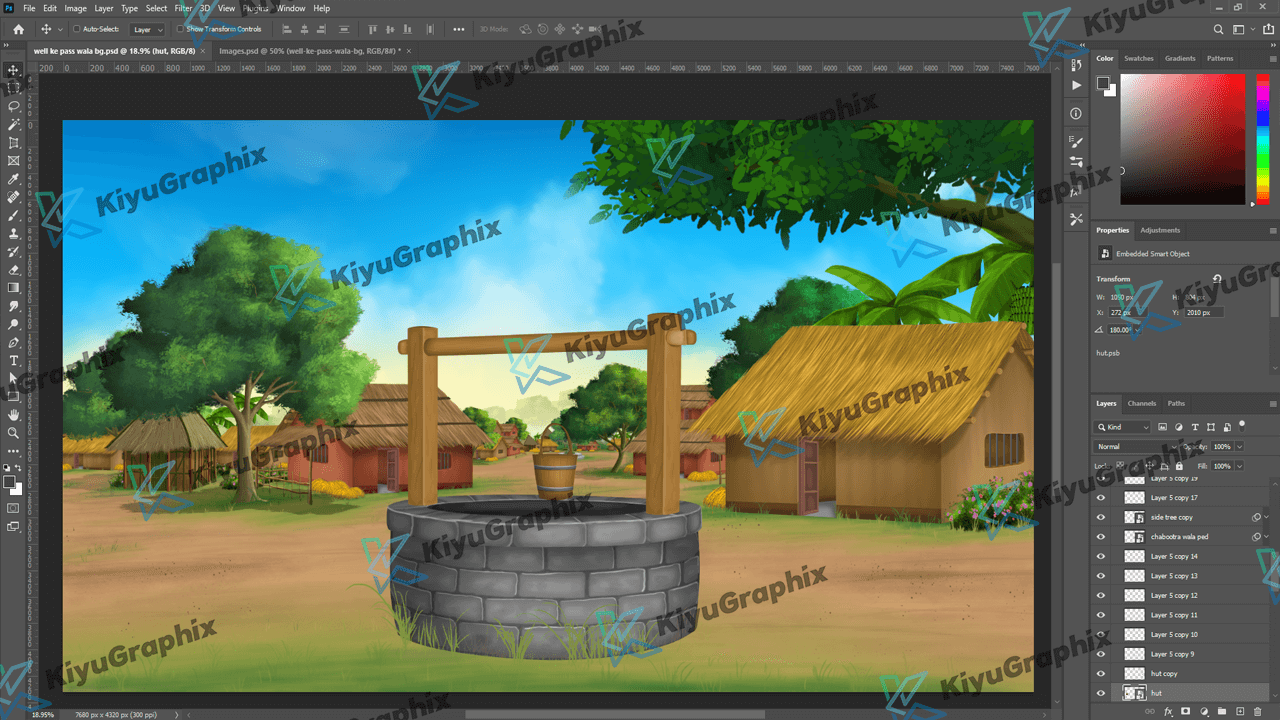
Task: Choose the Horizontal Type tool
Action: pyautogui.click(x=14, y=360)
